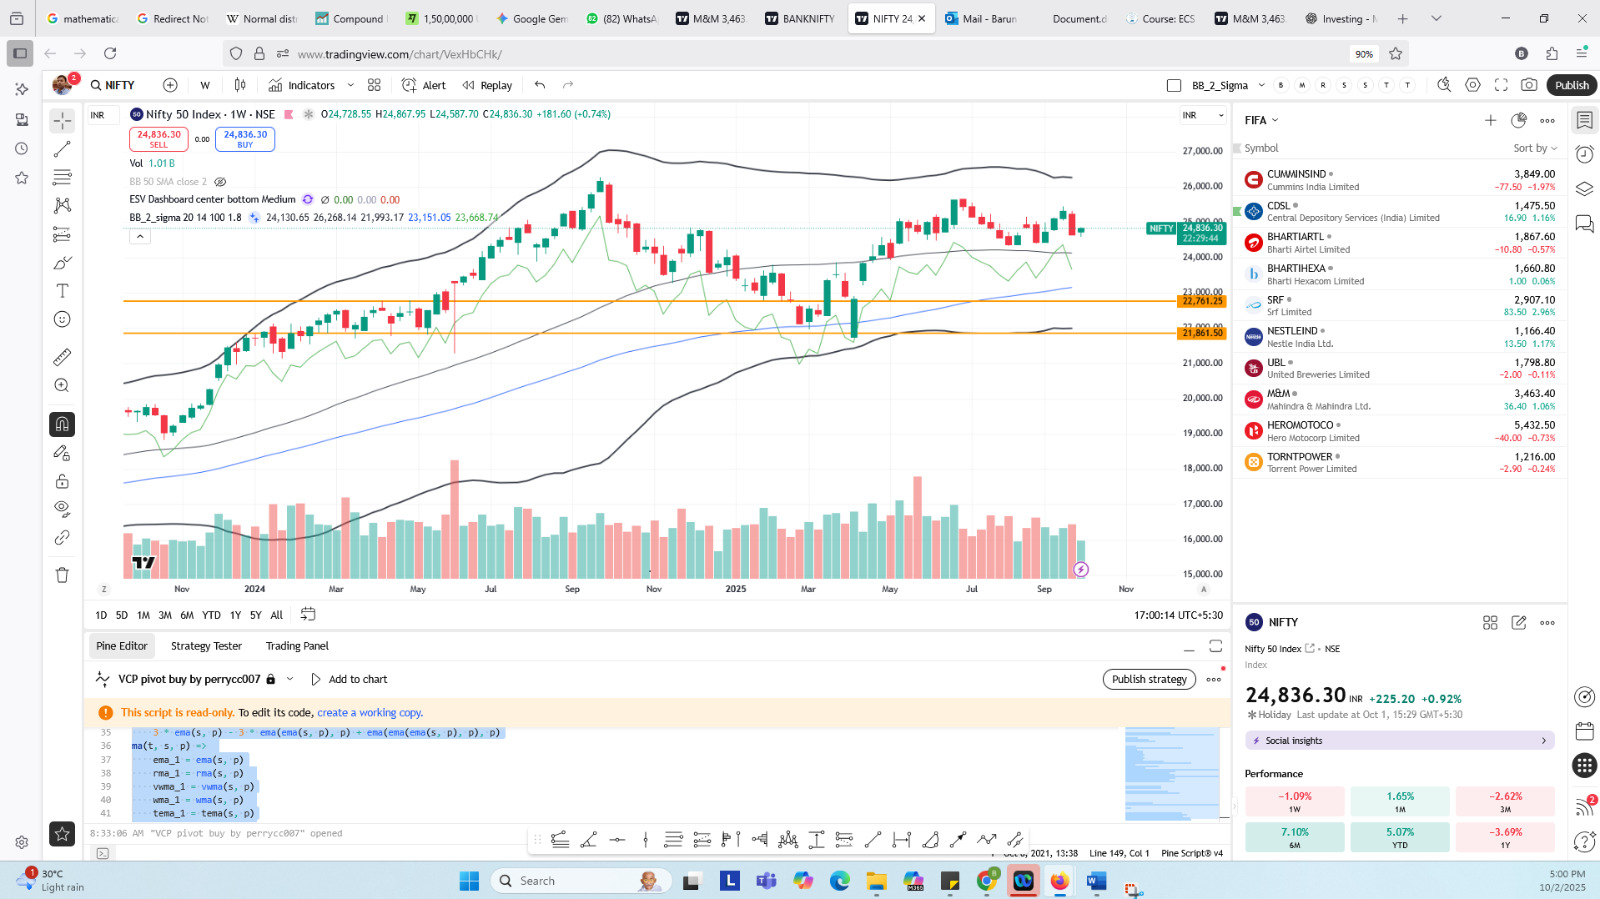Open Microsoft Word from the taskbar
Viewport: 1600px width, 899px height.
(1096, 881)
